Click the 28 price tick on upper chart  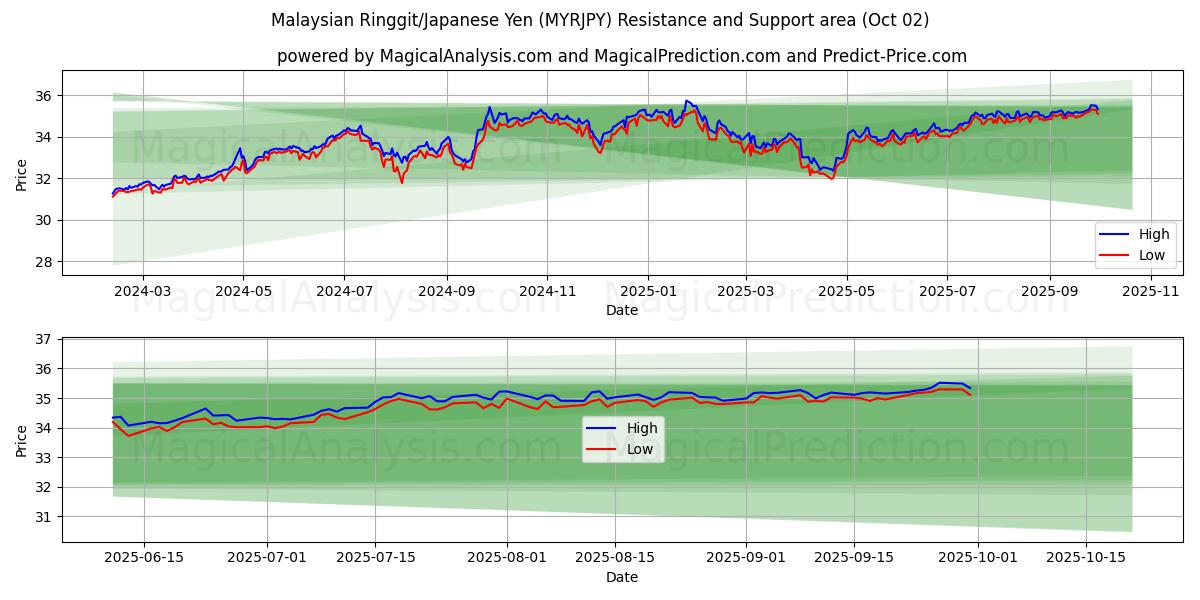pos(45,262)
